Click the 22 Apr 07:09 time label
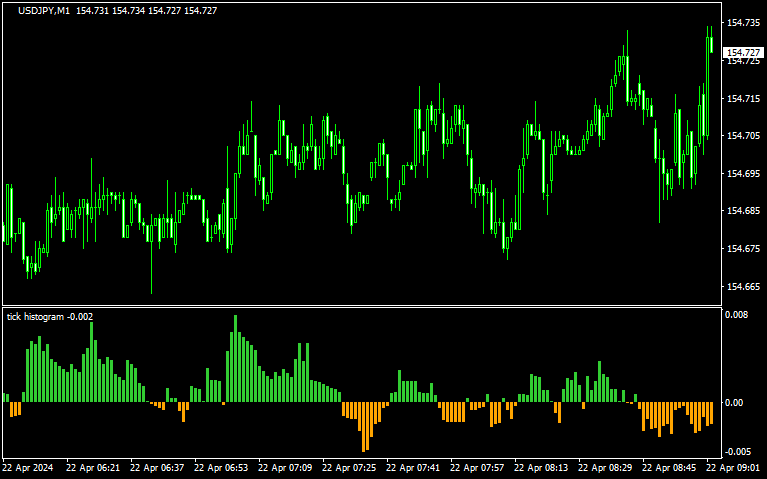The image size is (767, 479). (285, 467)
